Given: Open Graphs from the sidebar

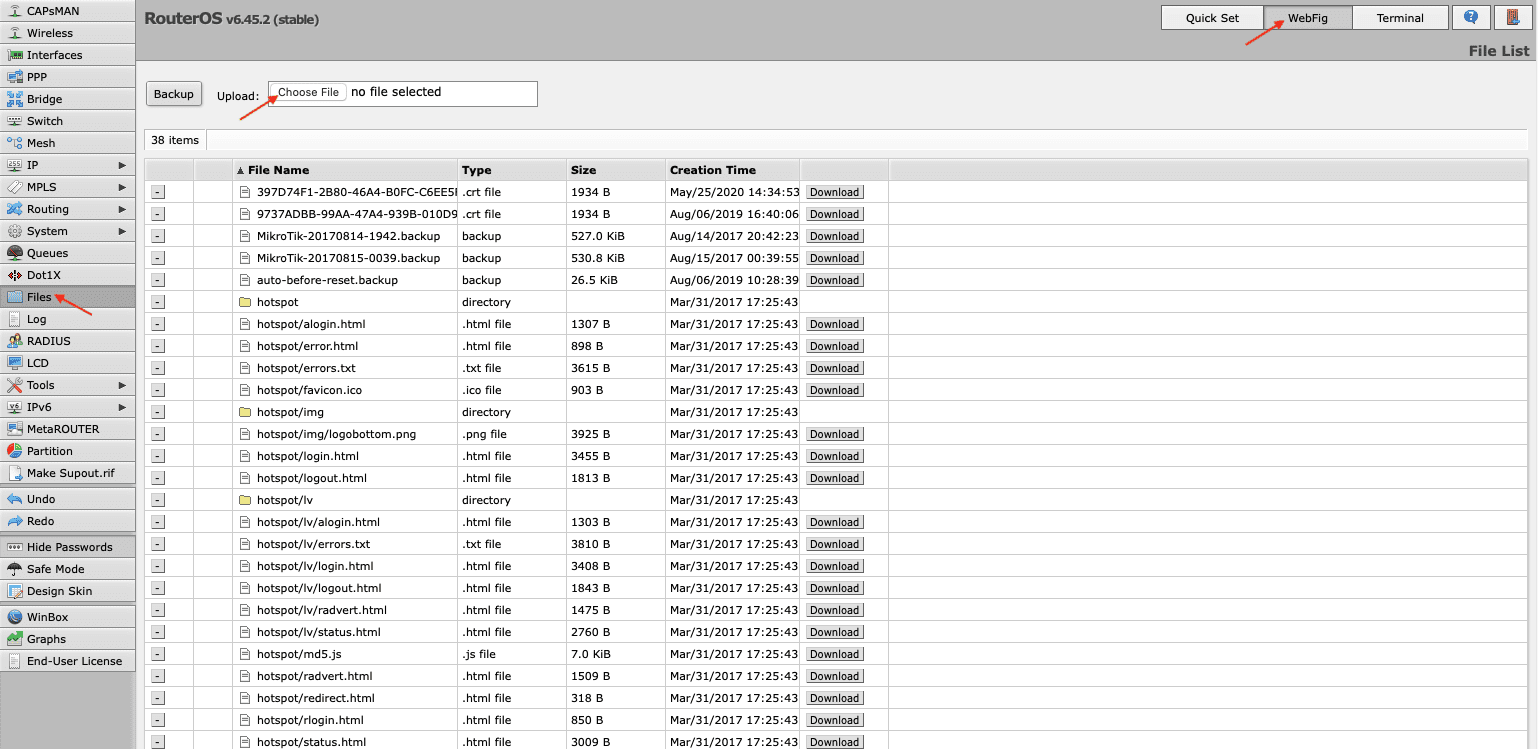Looking at the screenshot, I should 46,639.
